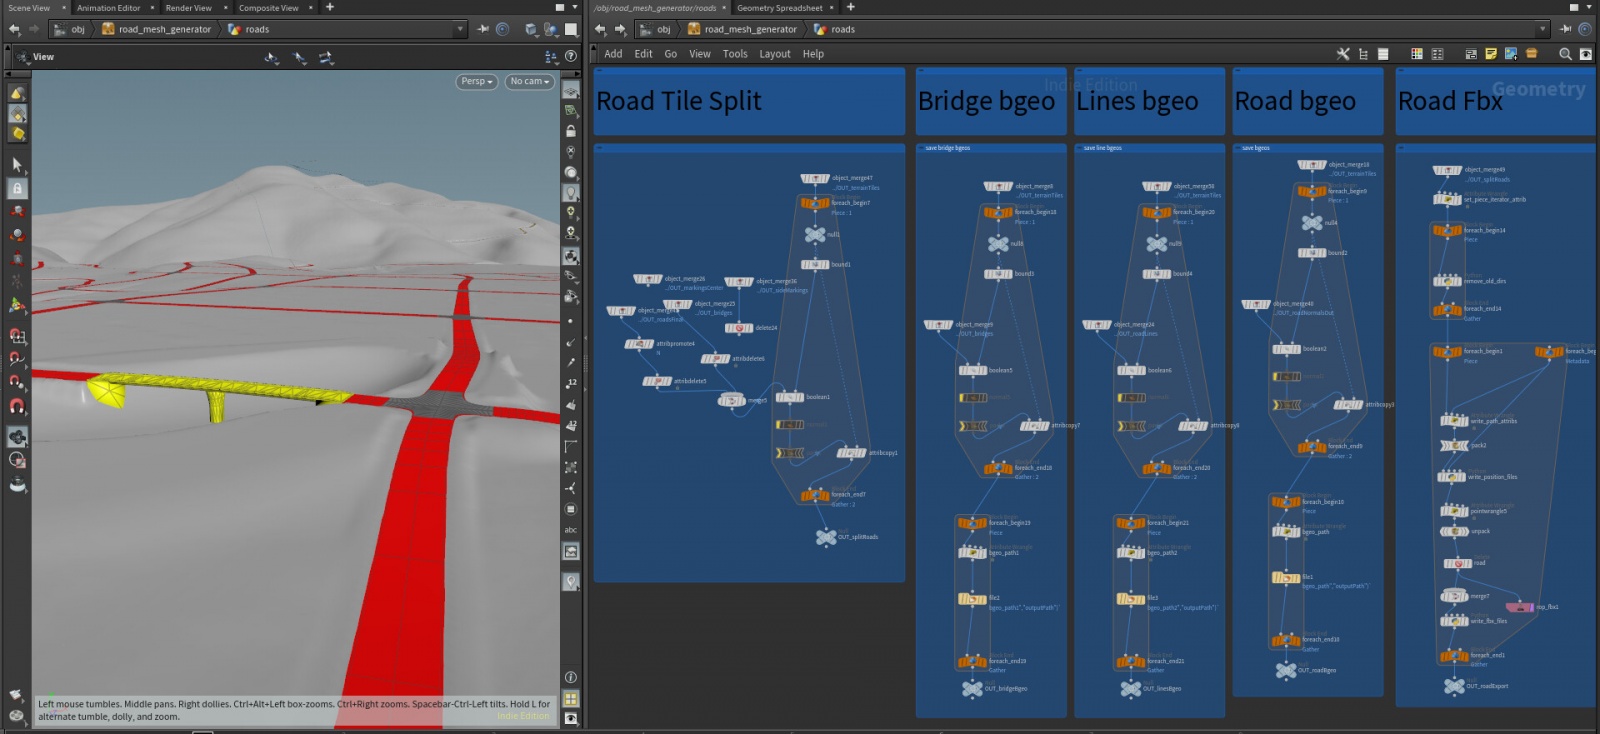Open the Render View tab
Viewport: 1600px width, 734px height.
[188, 7]
